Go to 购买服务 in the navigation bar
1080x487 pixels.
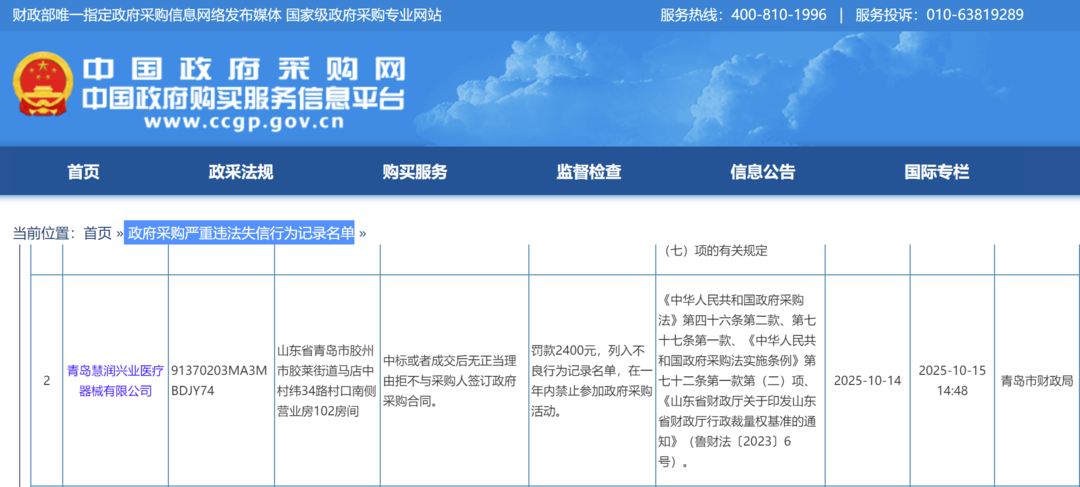coord(414,172)
